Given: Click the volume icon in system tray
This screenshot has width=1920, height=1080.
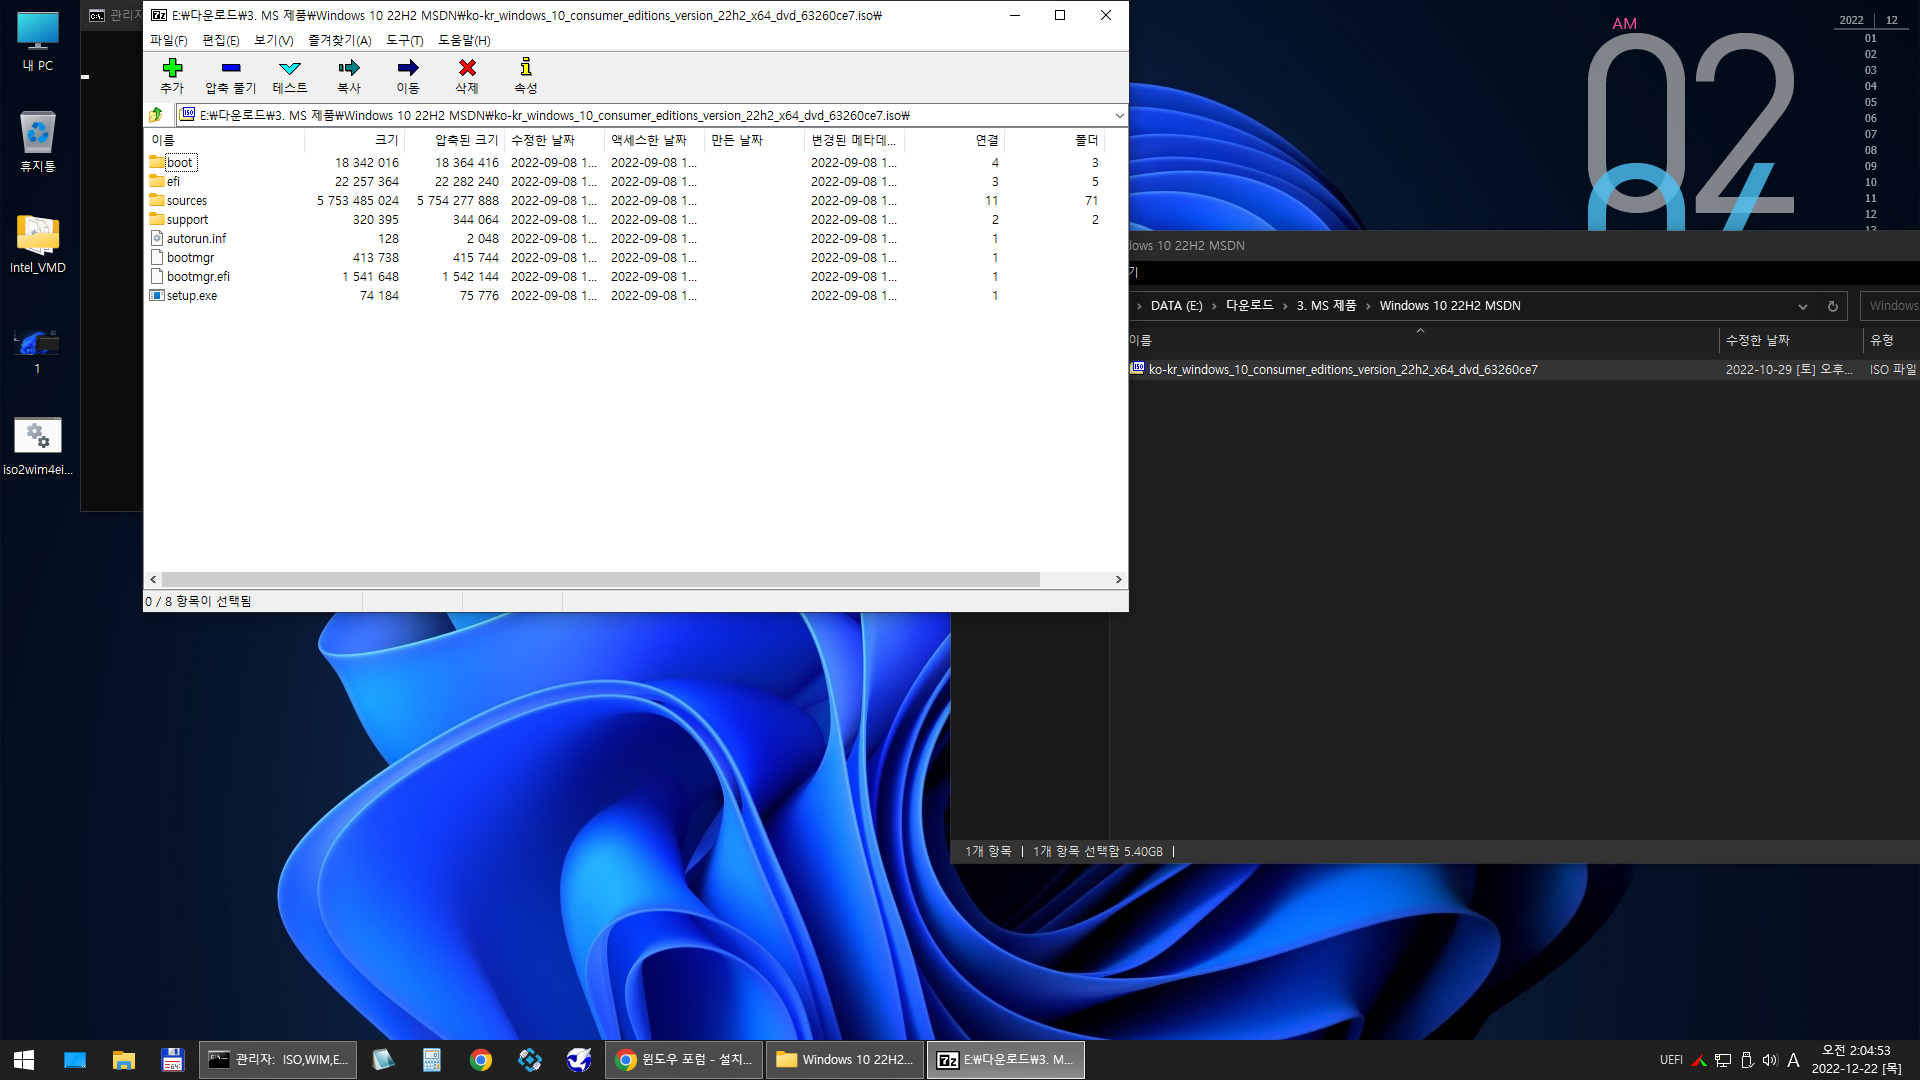Looking at the screenshot, I should 1770,1060.
